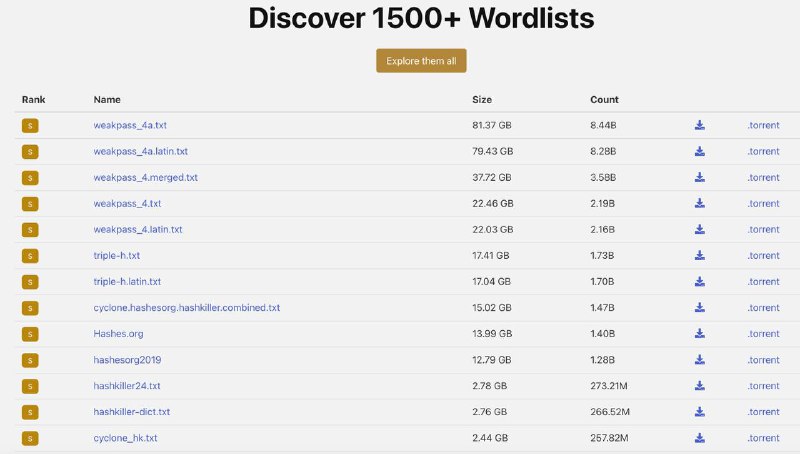
Task: Click rank S badge for weakpass_4.latin.txt
Action: pos(30,230)
